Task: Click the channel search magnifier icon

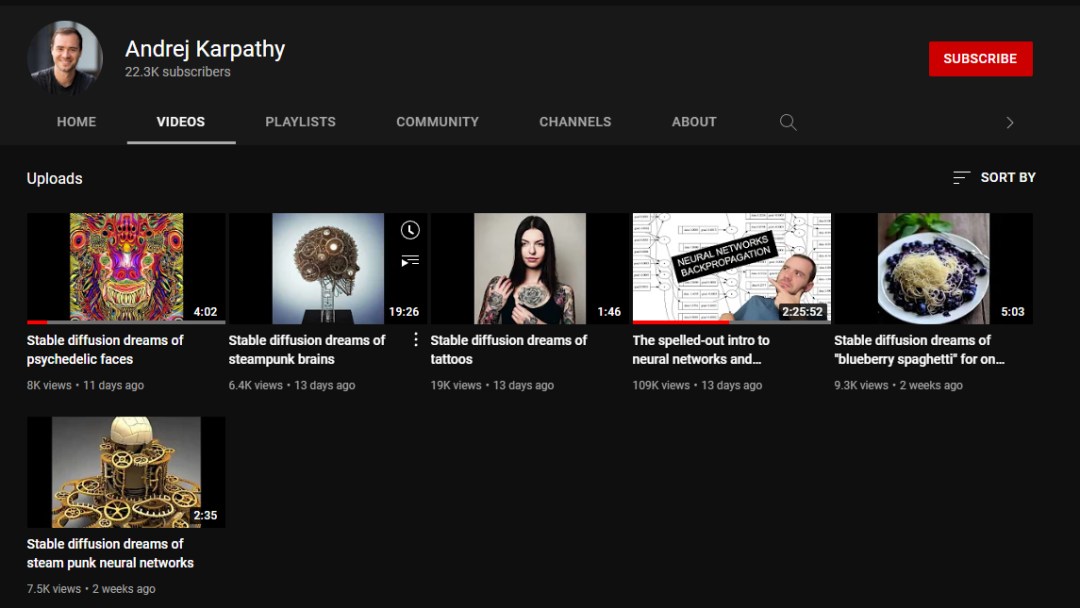Action: (788, 122)
